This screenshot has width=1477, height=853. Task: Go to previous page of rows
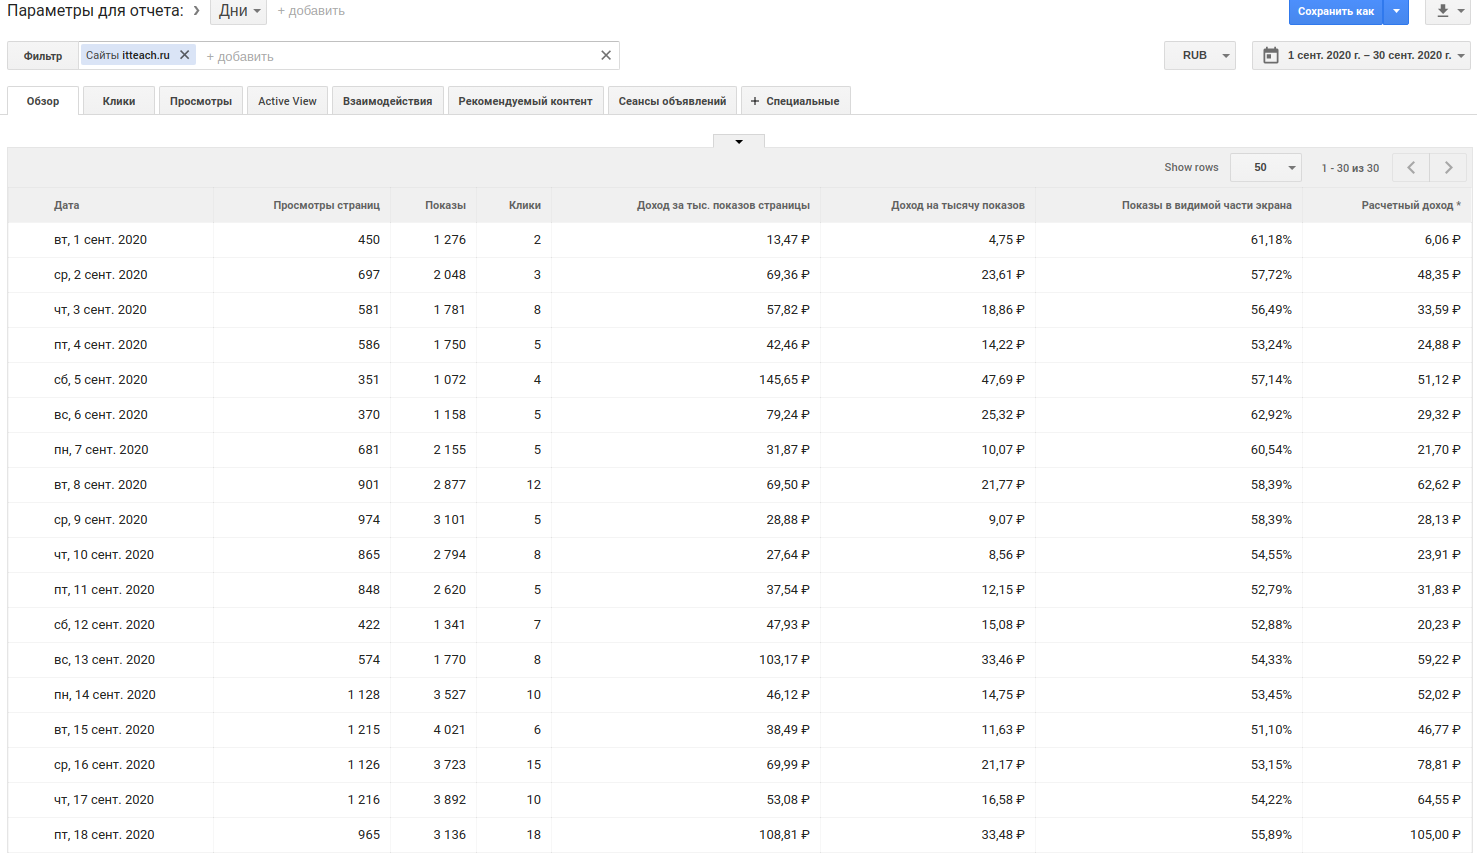(1411, 167)
